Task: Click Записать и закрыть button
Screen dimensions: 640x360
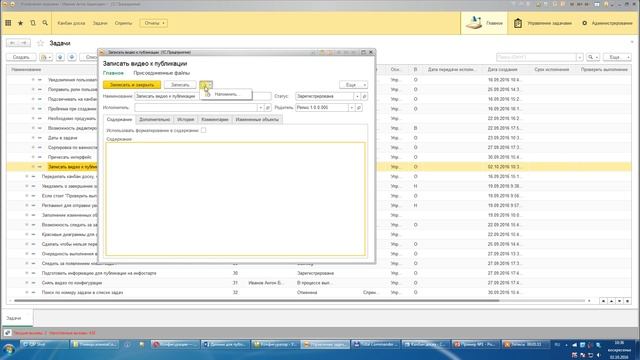Action: [132, 85]
